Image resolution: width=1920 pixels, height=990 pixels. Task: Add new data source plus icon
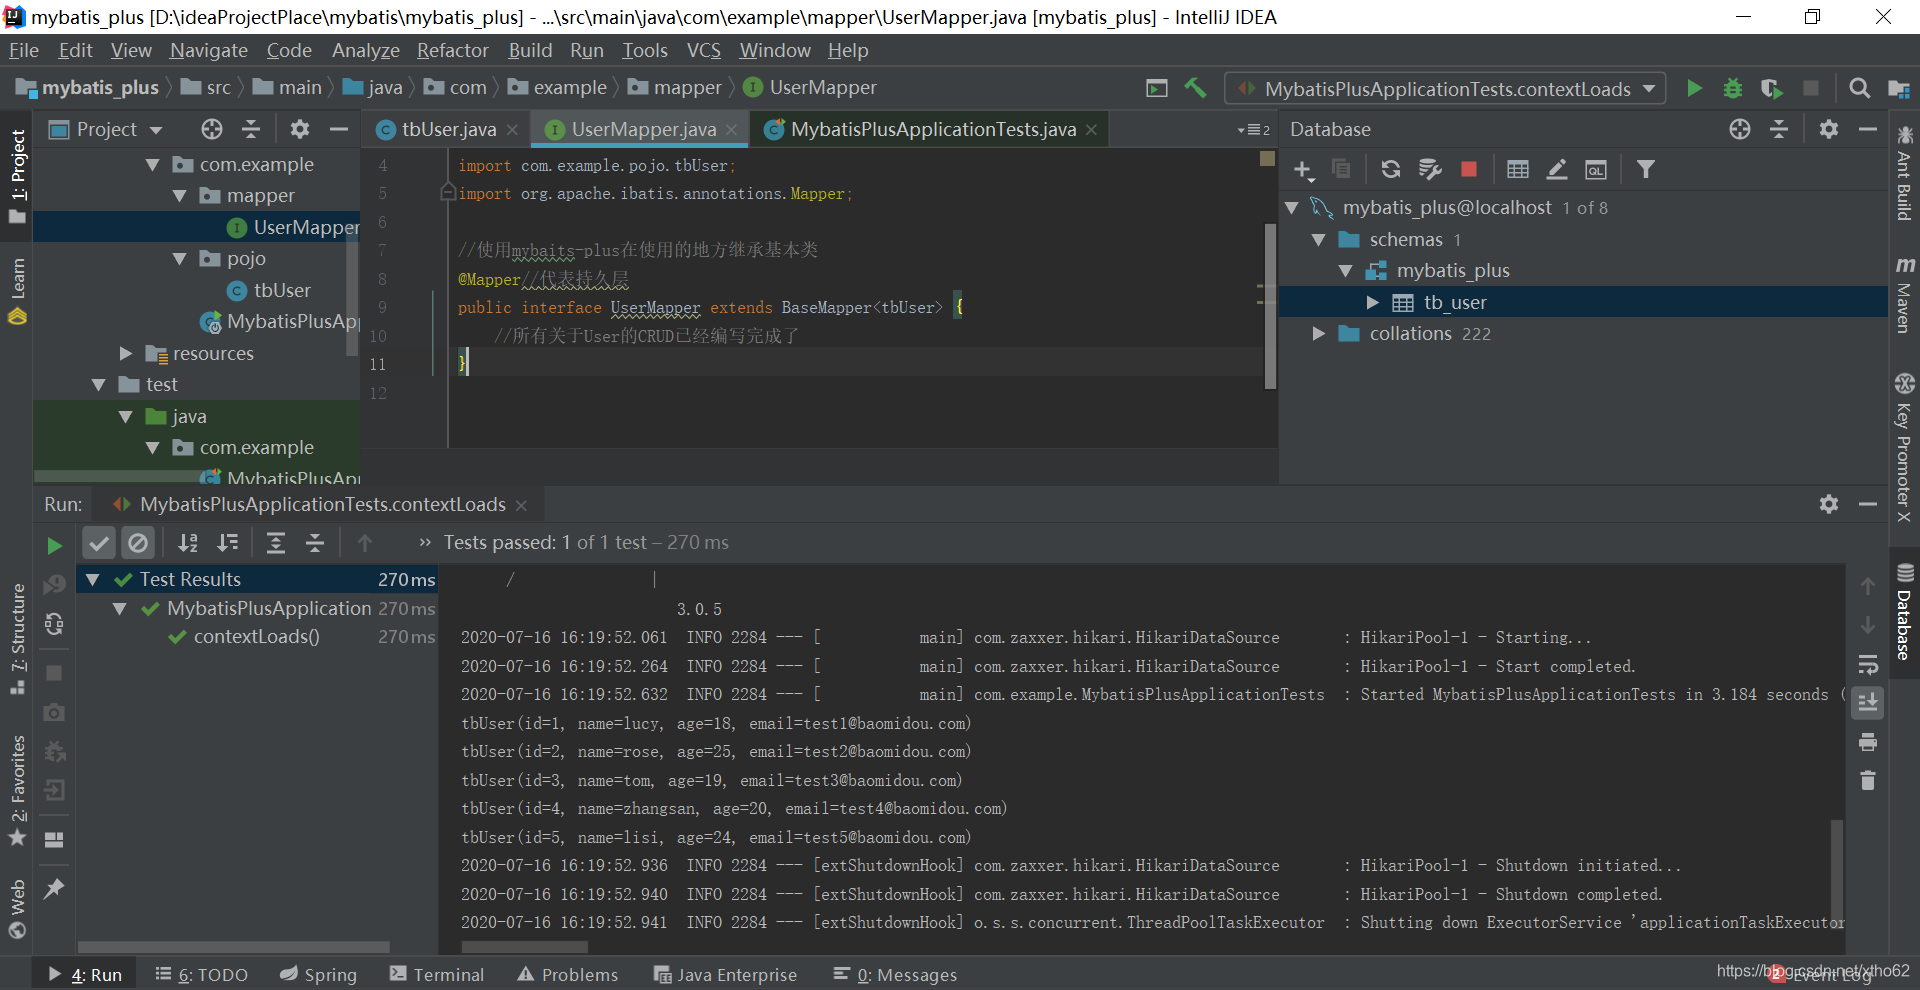[1303, 170]
